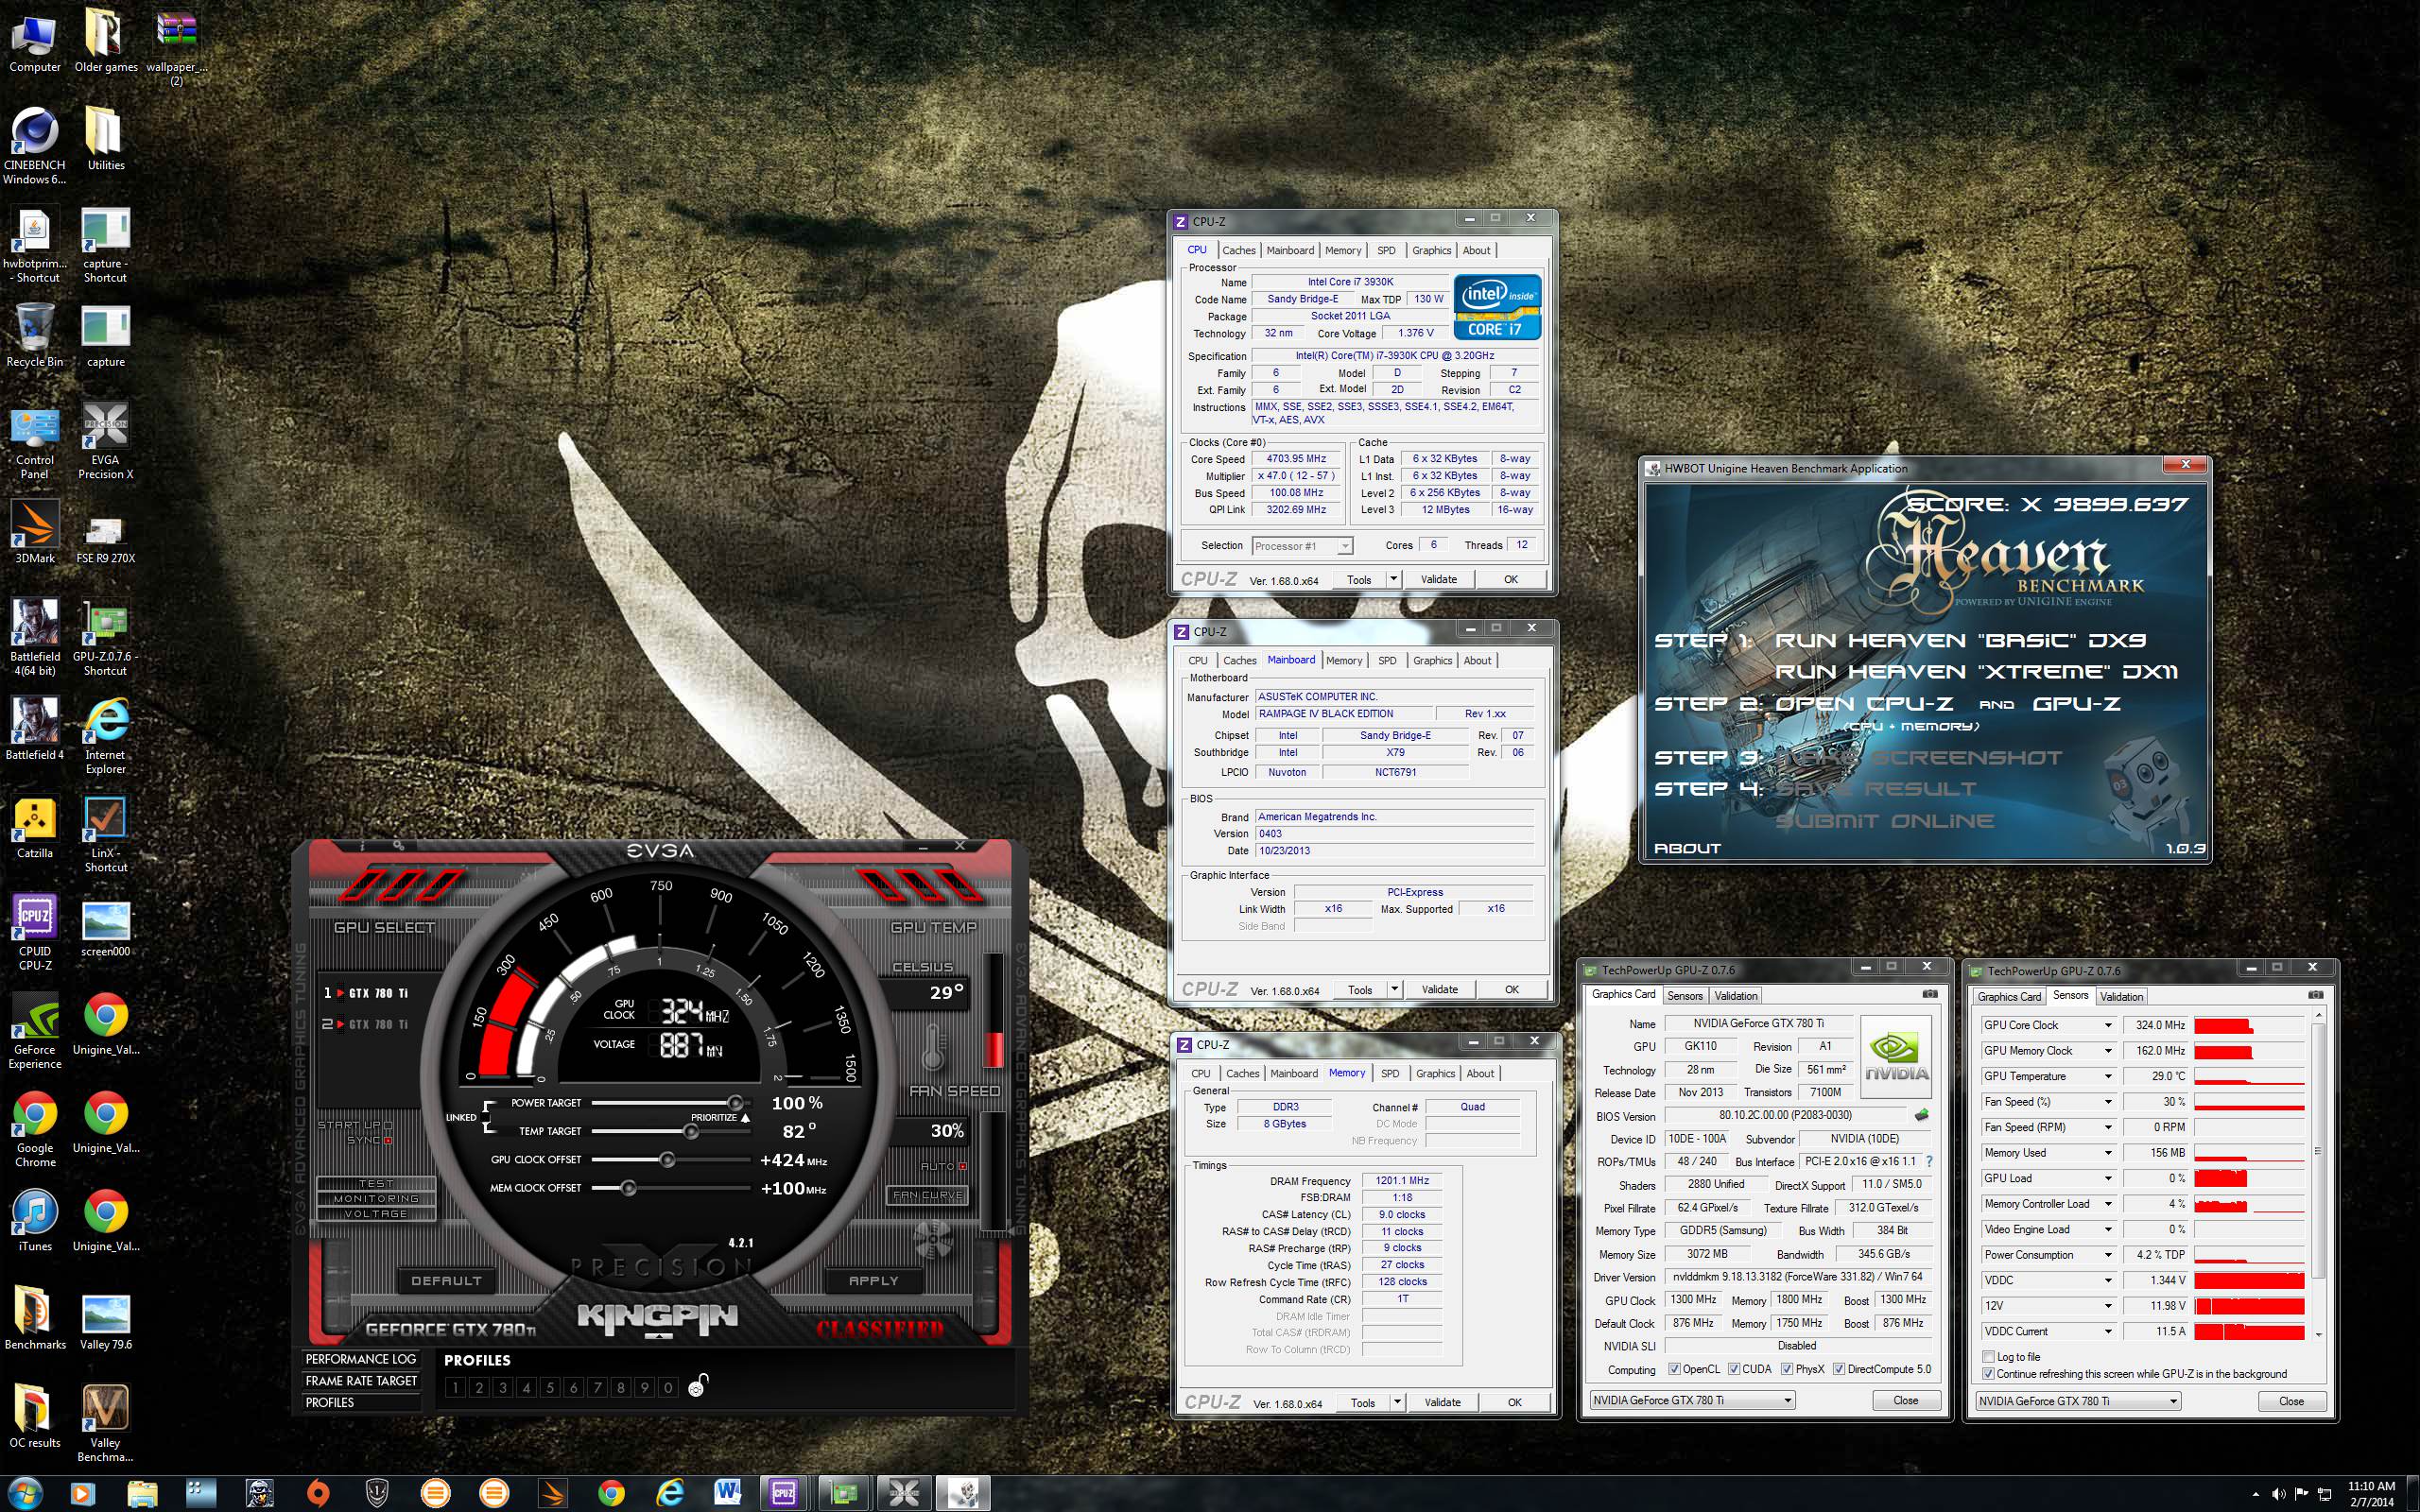The width and height of the screenshot is (2420, 1512).
Task: Click ABOUT in HWBOT Heaven window
Action: tap(1687, 848)
